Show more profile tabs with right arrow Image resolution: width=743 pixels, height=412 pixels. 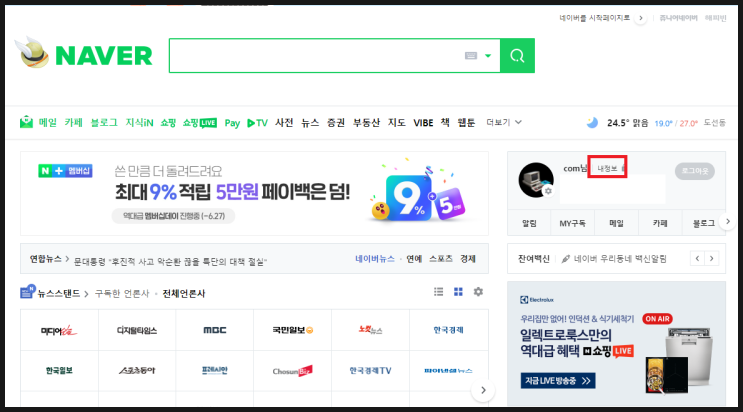coord(728,221)
